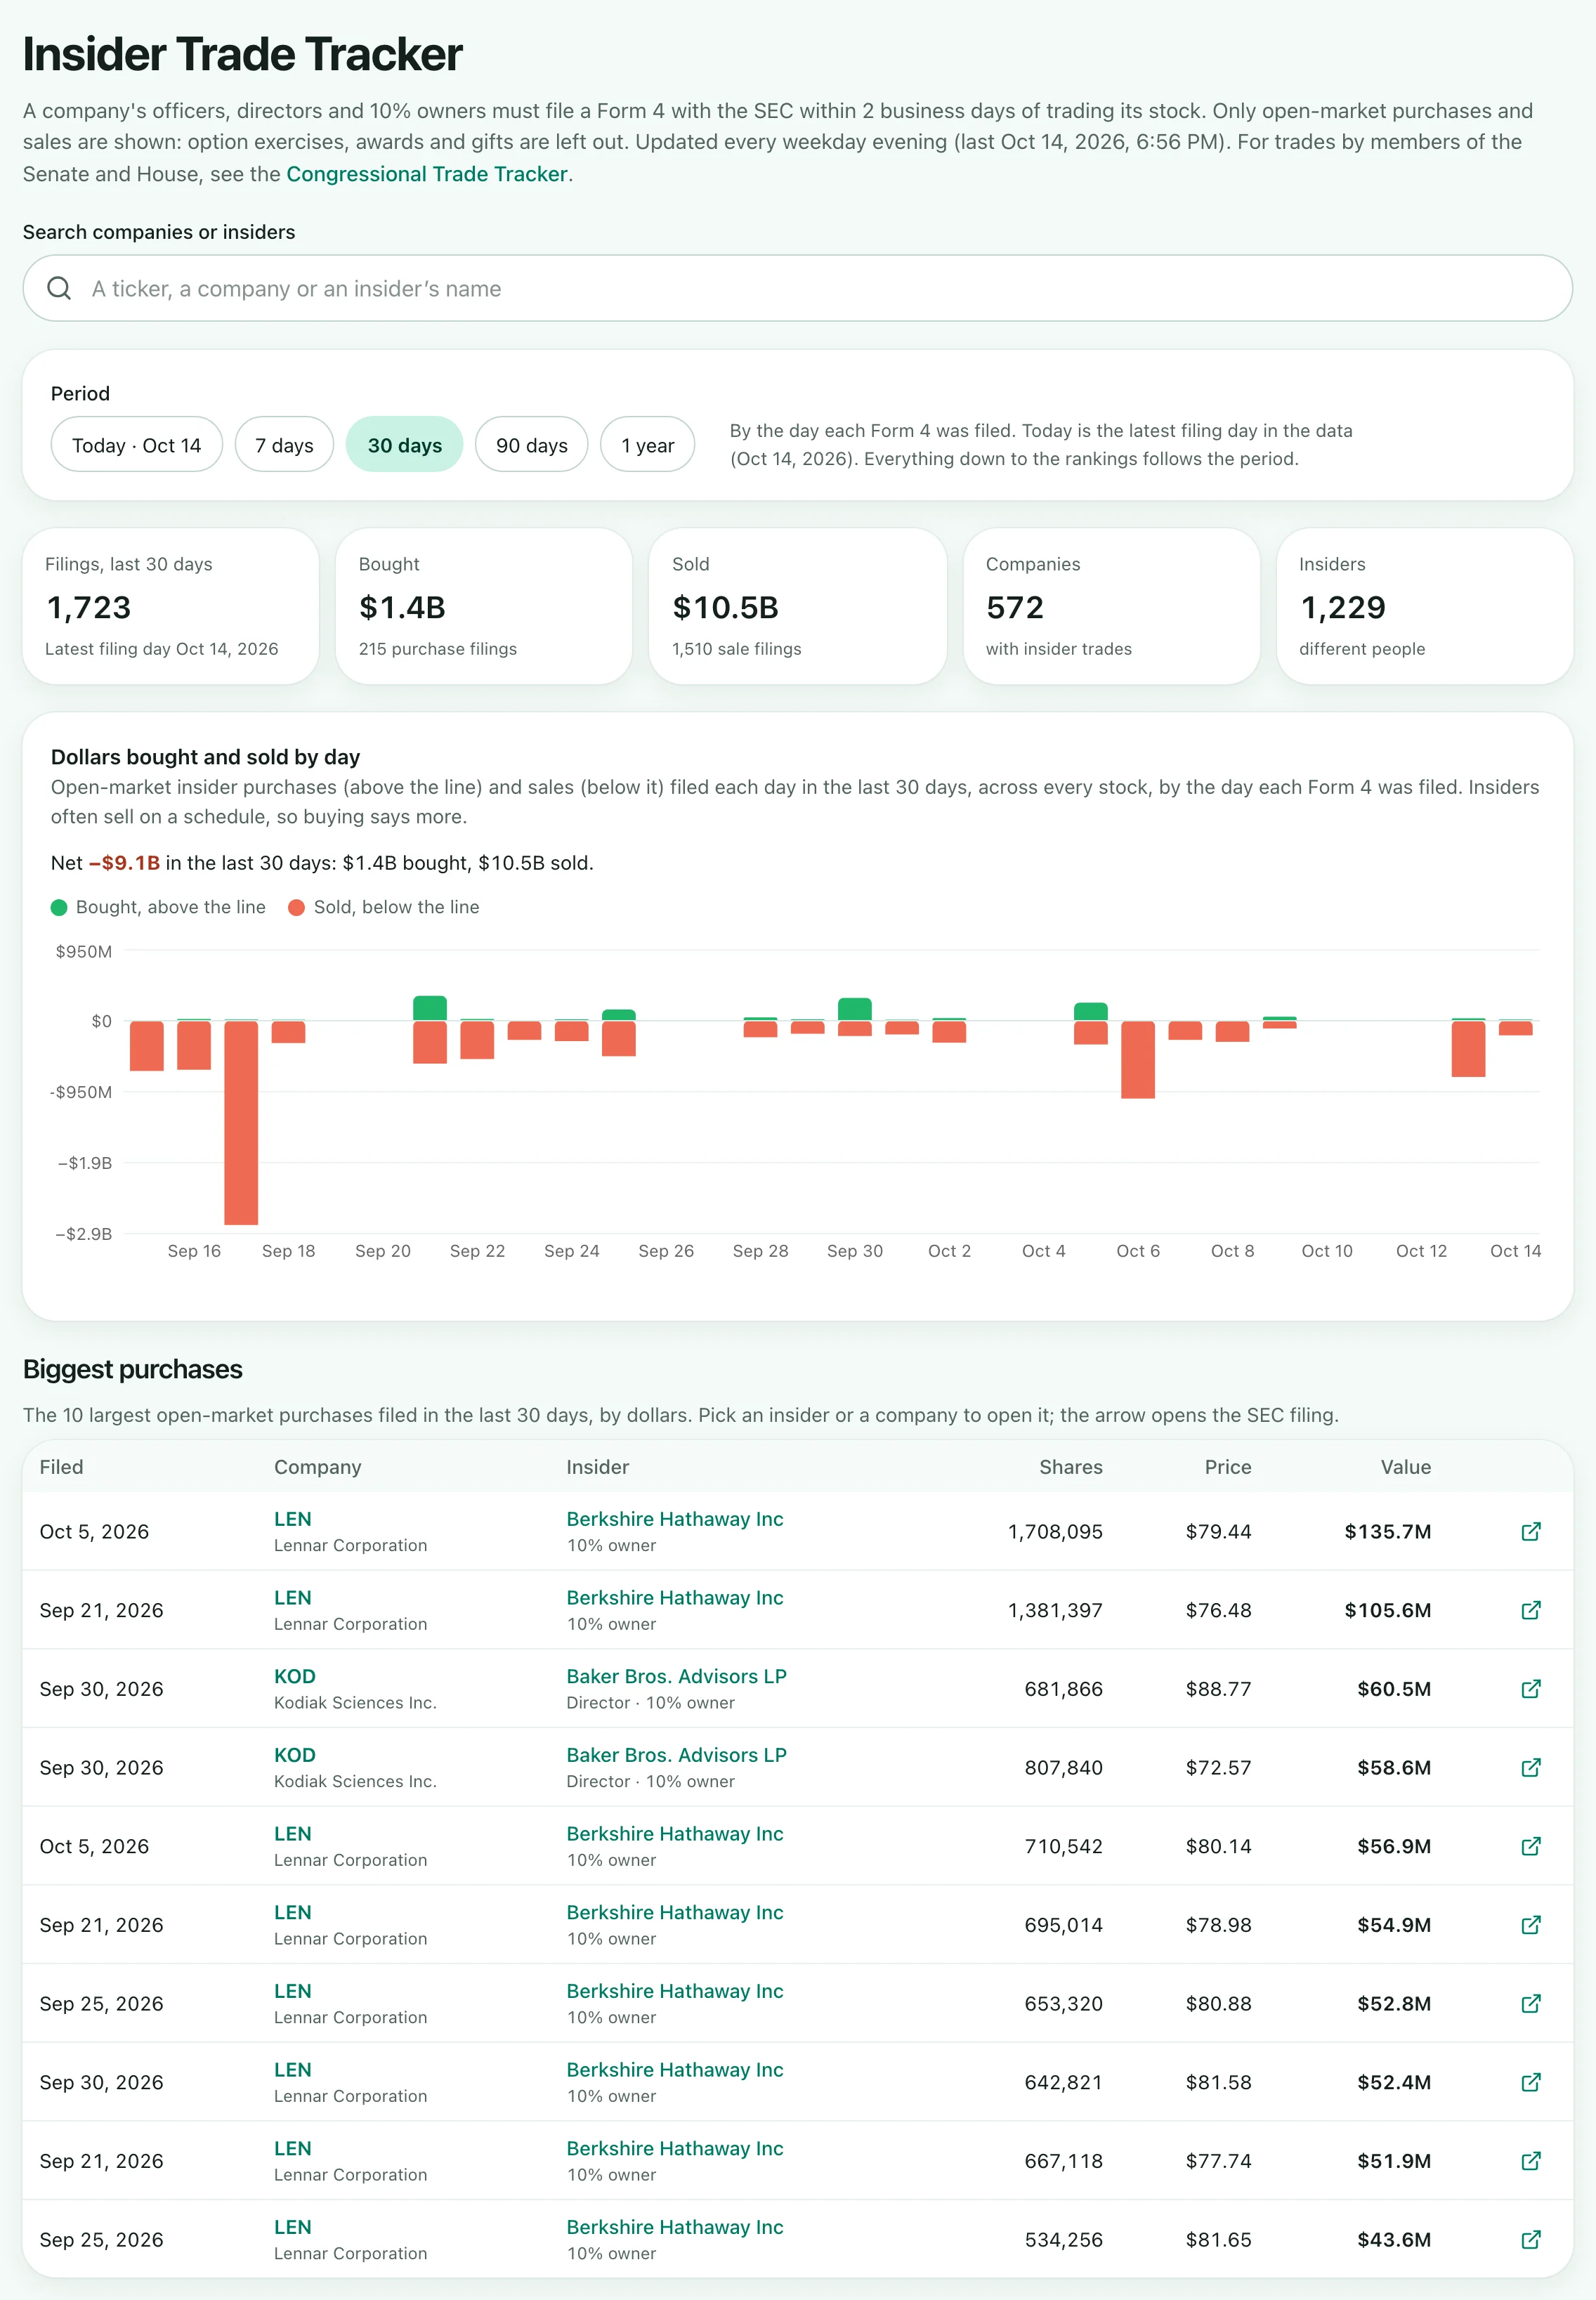The width and height of the screenshot is (1596, 2300).
Task: Open Berkshire Hathaway Inc in $56.9M row
Action: [x=675, y=1833]
